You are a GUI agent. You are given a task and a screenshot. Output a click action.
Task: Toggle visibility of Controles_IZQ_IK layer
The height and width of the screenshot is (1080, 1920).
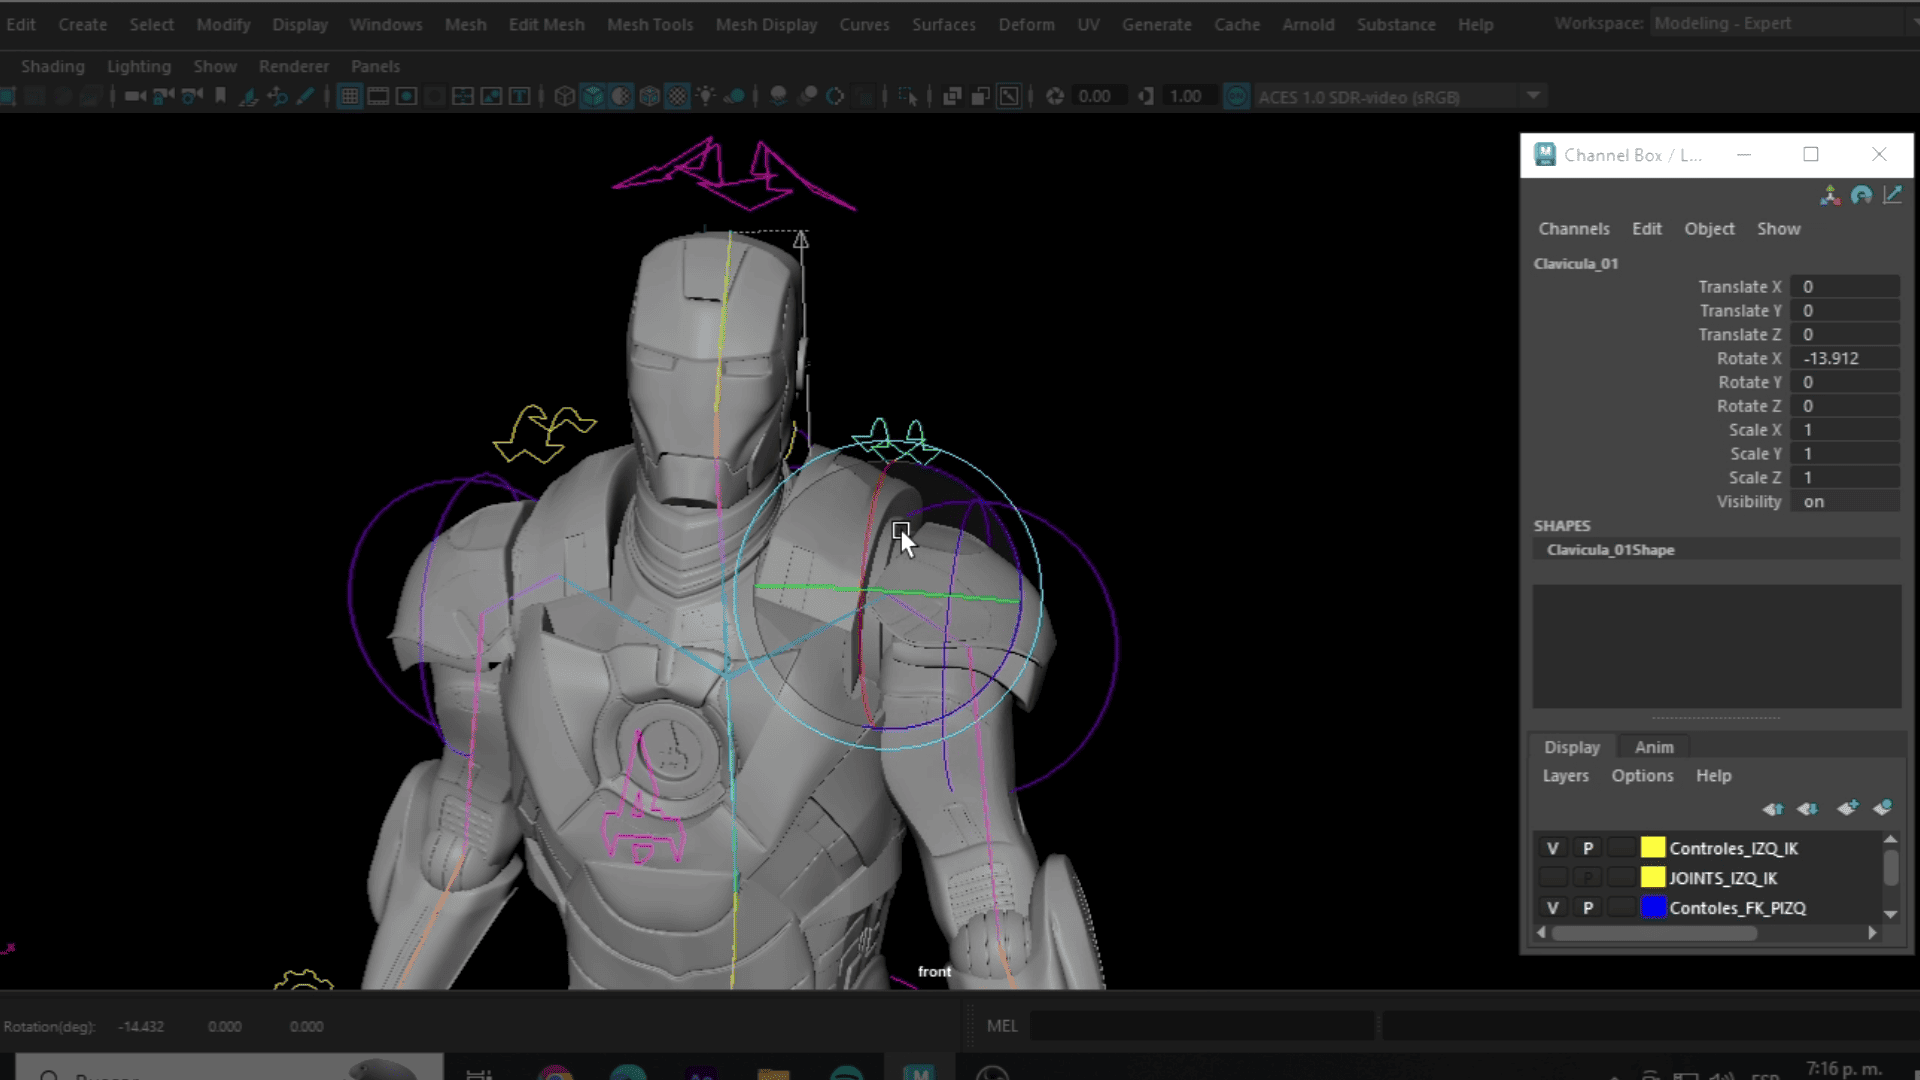coord(1552,848)
